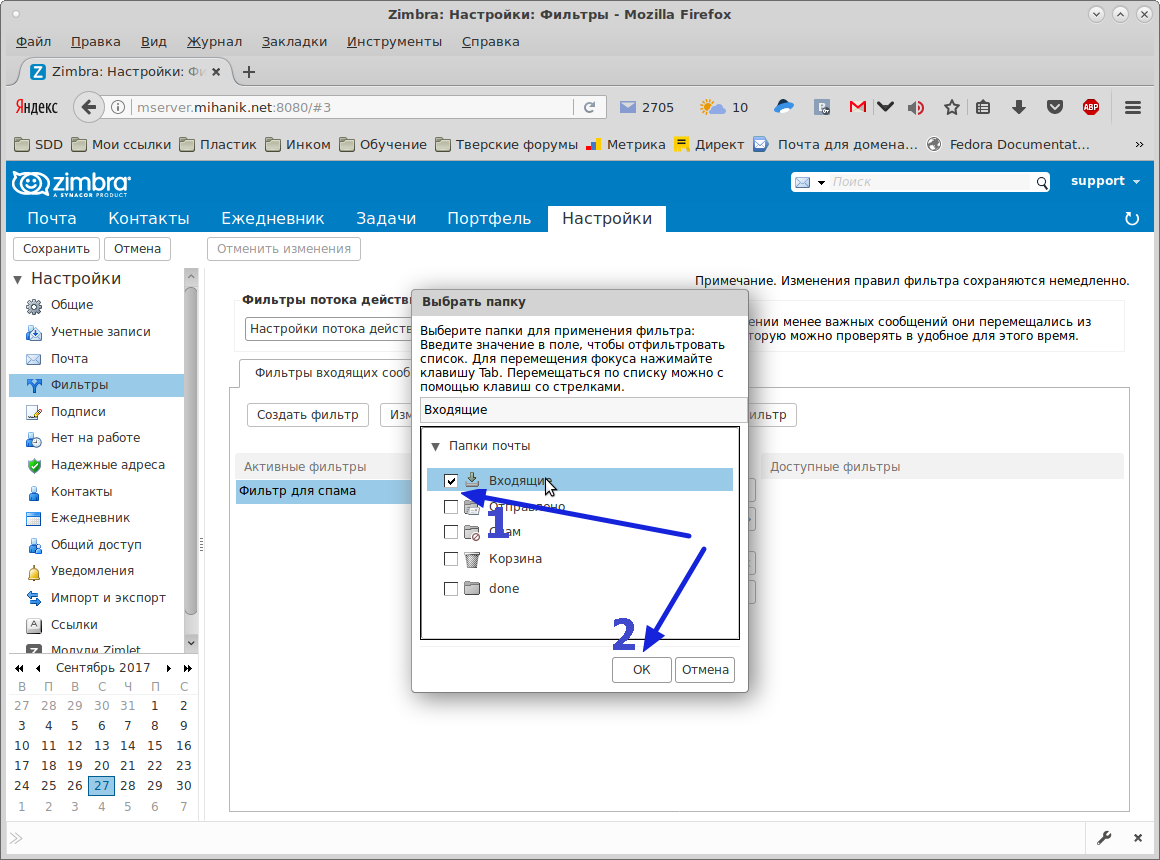This screenshot has width=1160, height=860.
Task: Reload the page with the refresh icon
Action: (590, 107)
